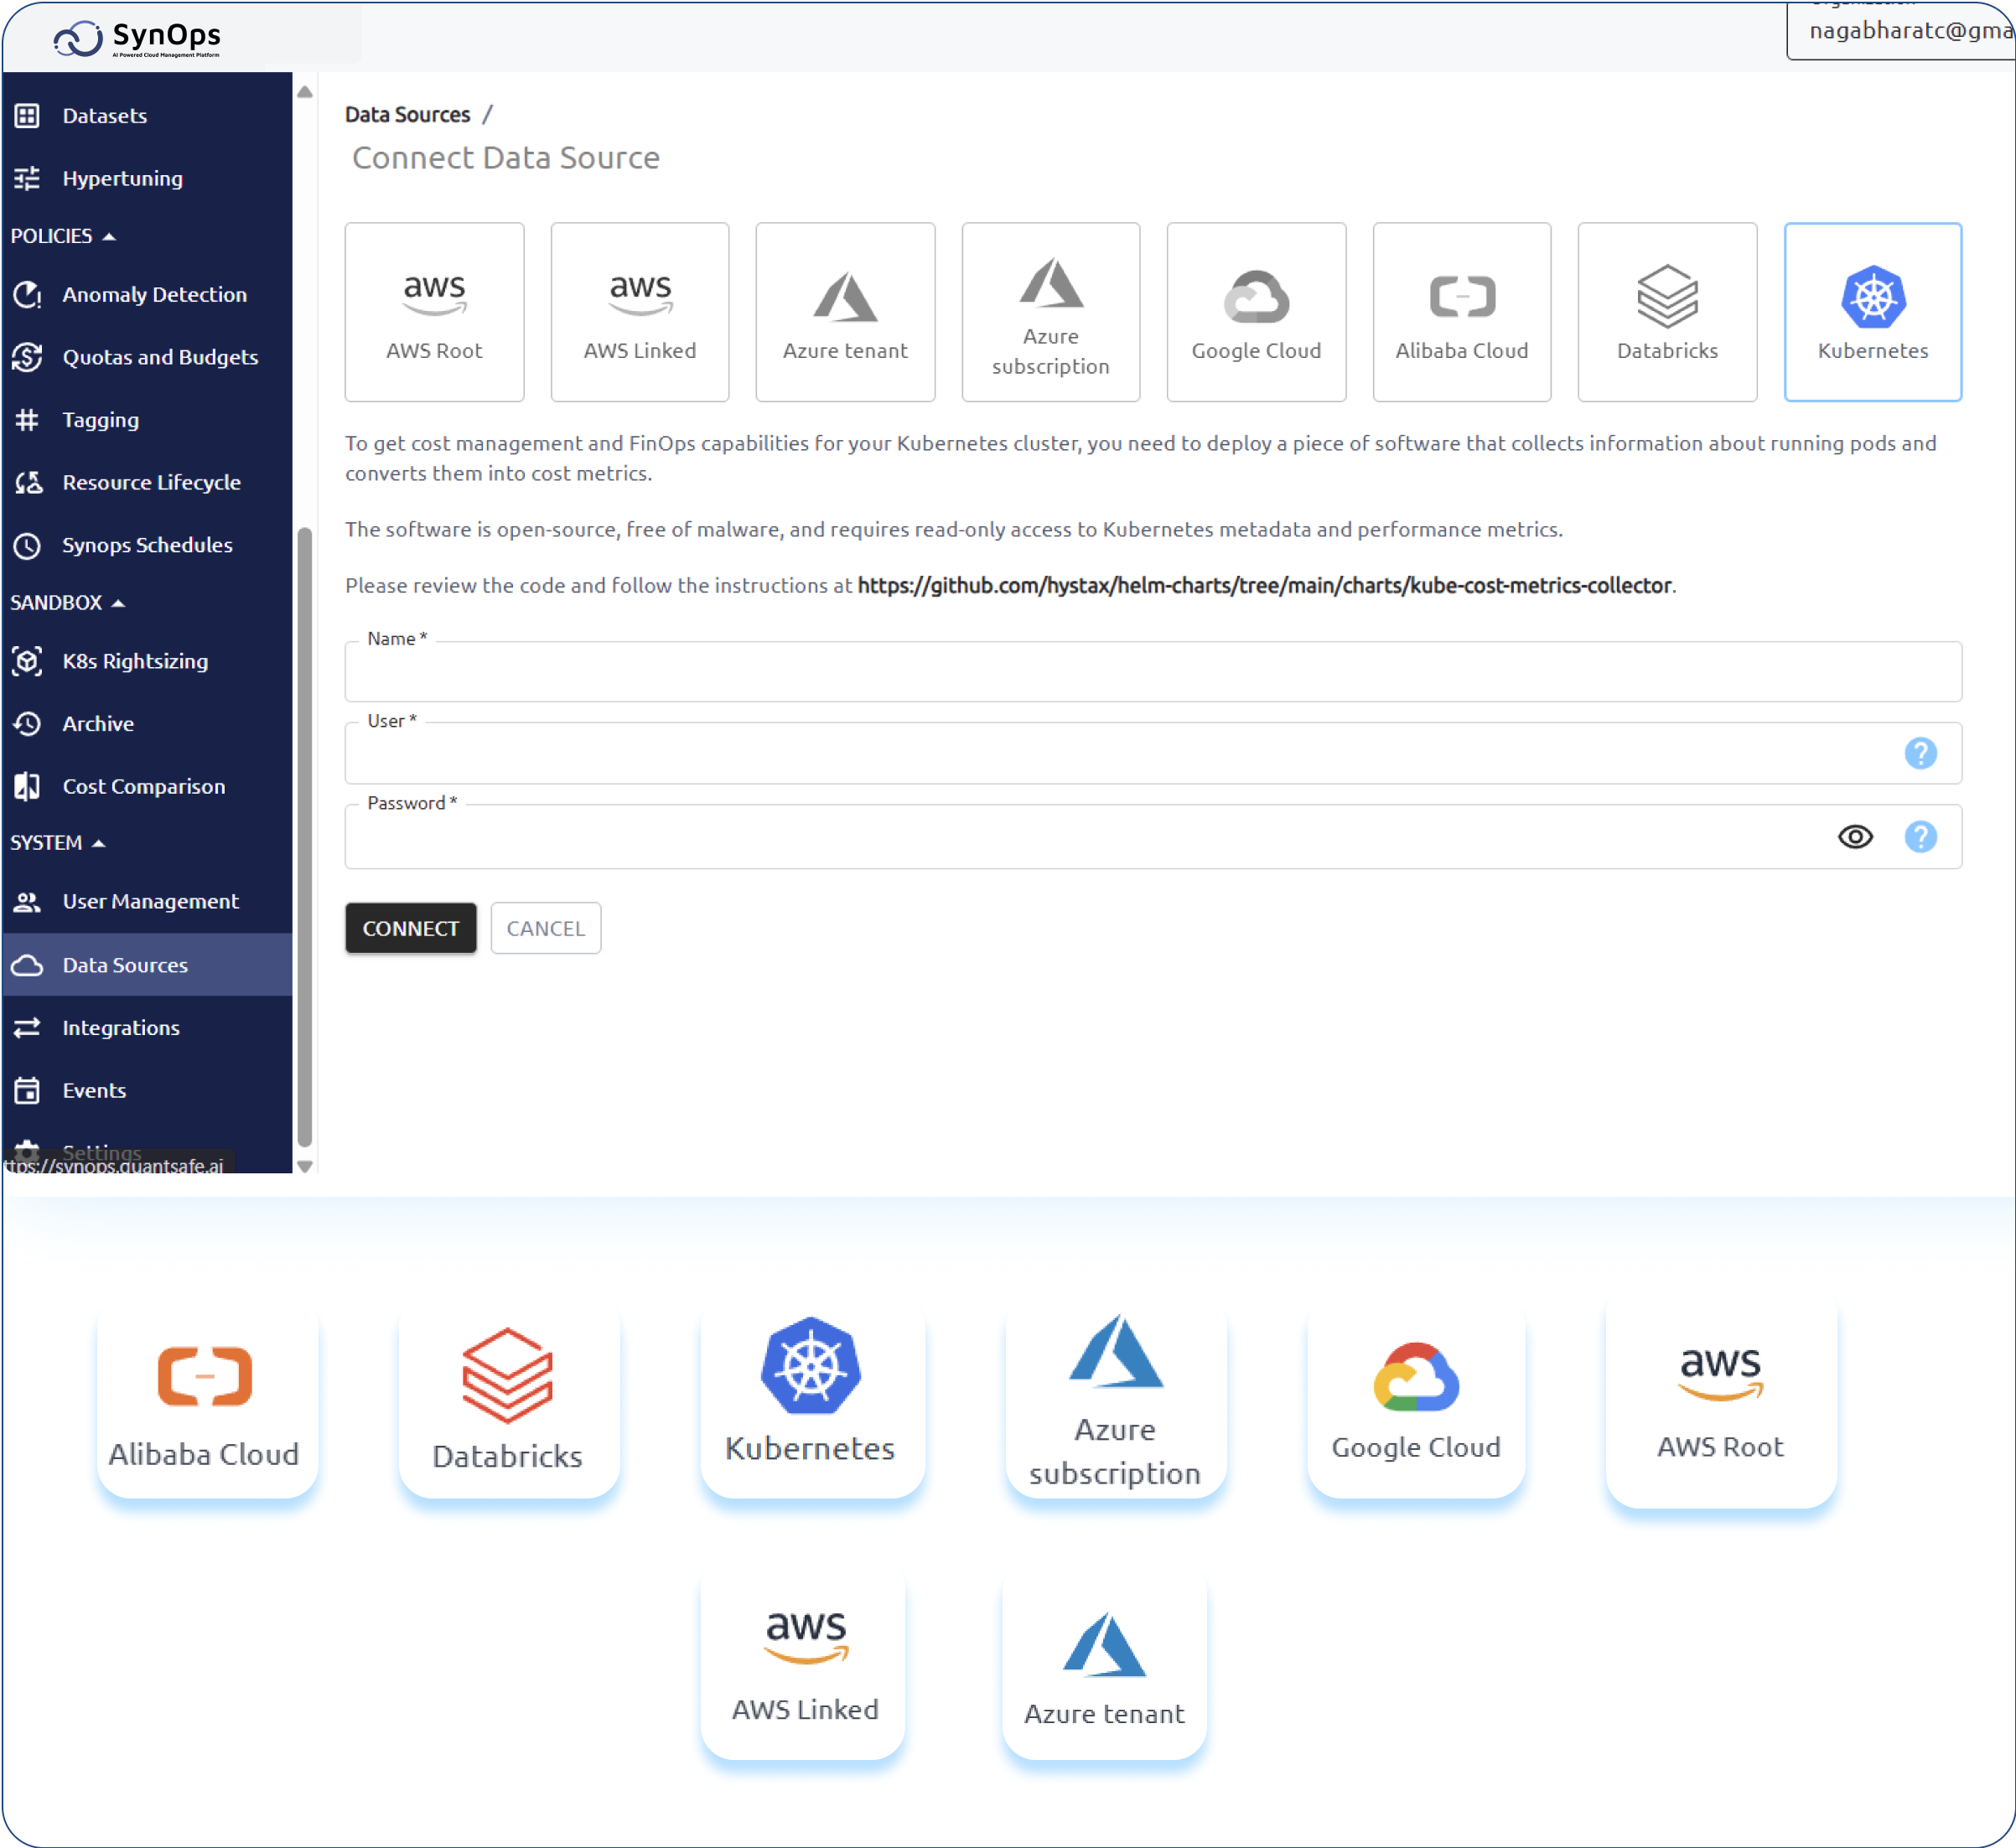
Task: Select the Kubernetes data source tile
Action: coord(1872,311)
